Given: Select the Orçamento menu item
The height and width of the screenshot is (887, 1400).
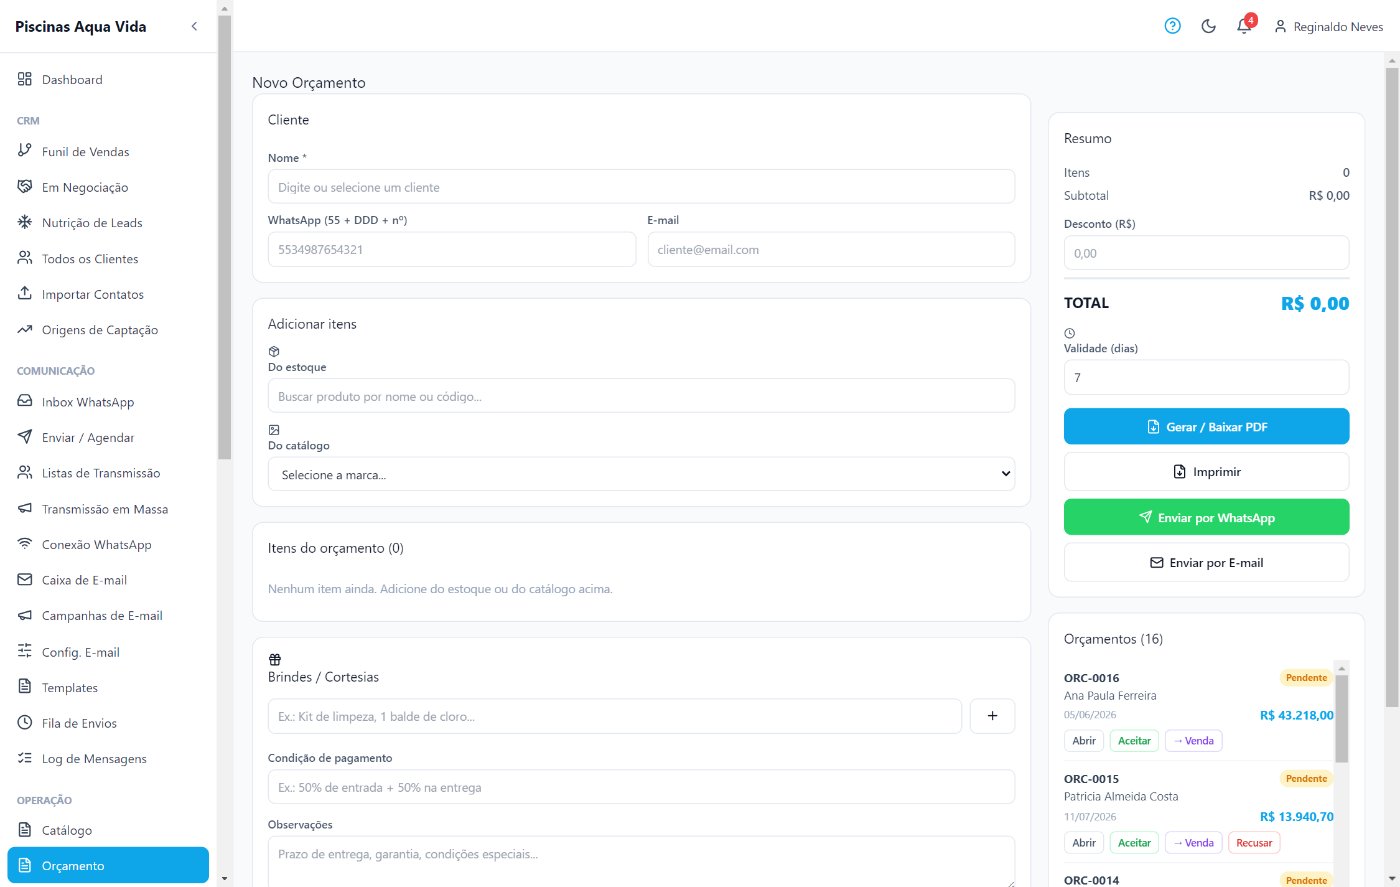Looking at the screenshot, I should pos(108,866).
